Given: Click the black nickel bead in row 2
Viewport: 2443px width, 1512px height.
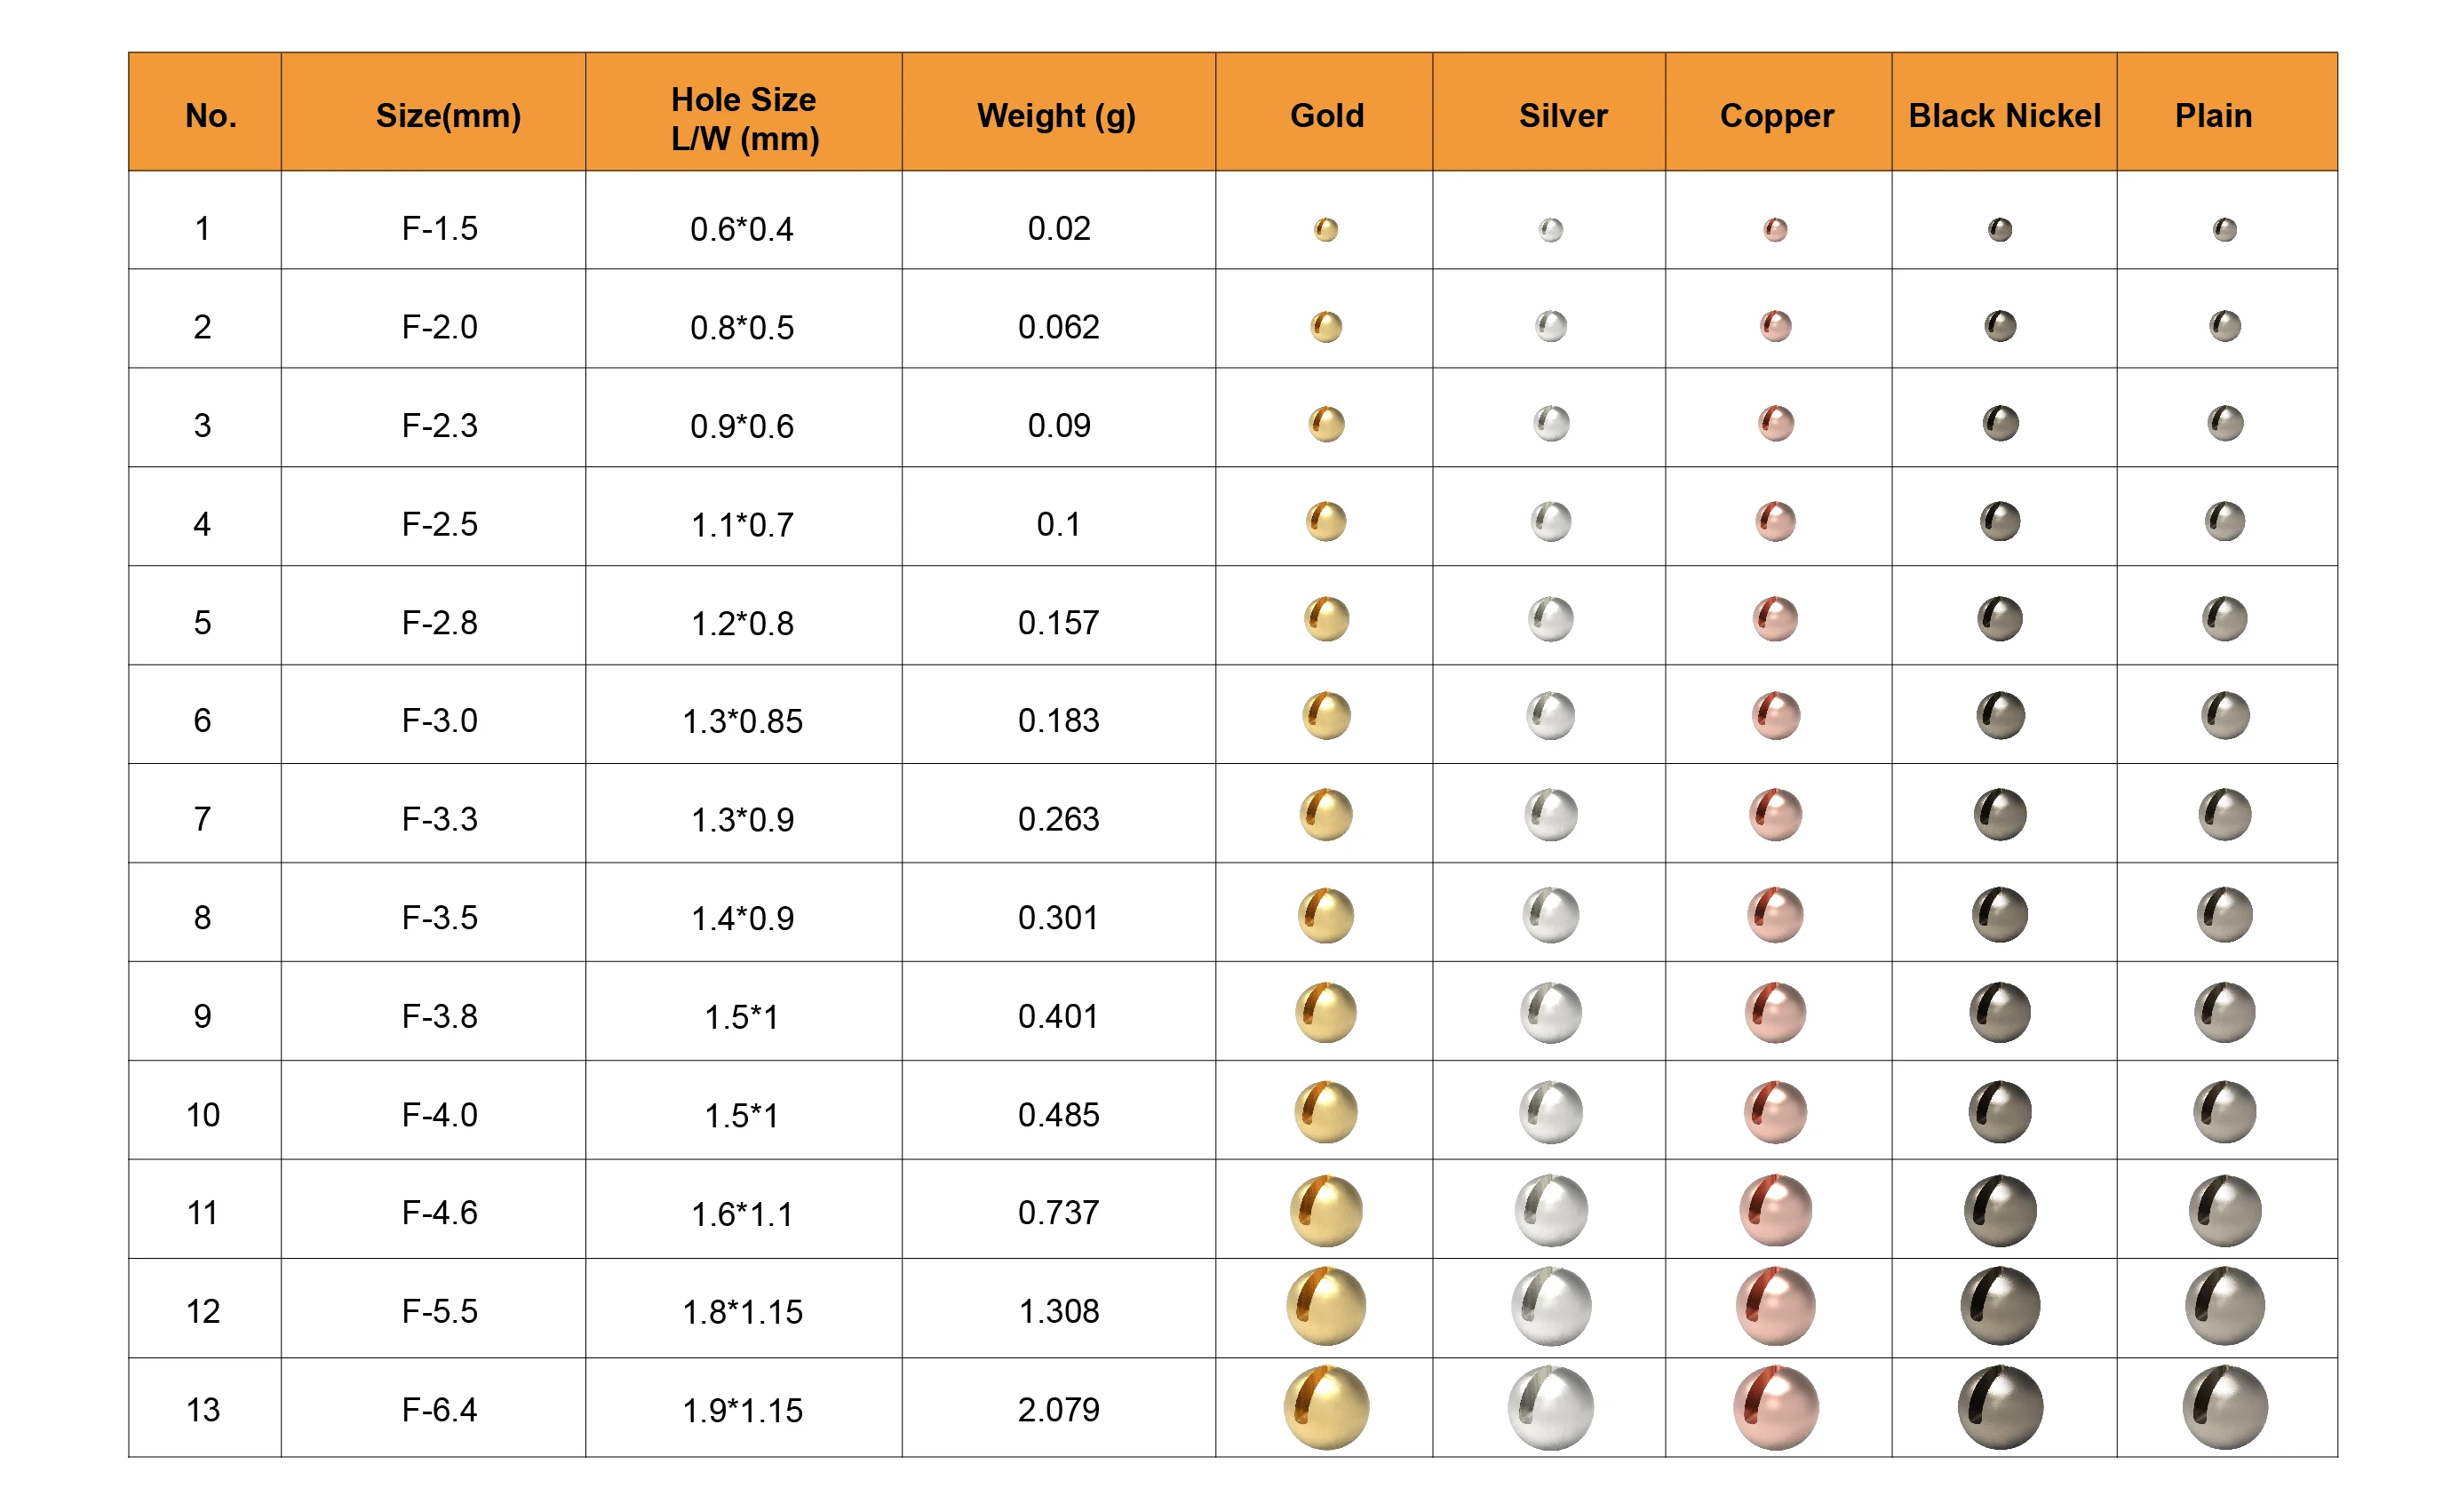Looking at the screenshot, I should tap(2000, 325).
